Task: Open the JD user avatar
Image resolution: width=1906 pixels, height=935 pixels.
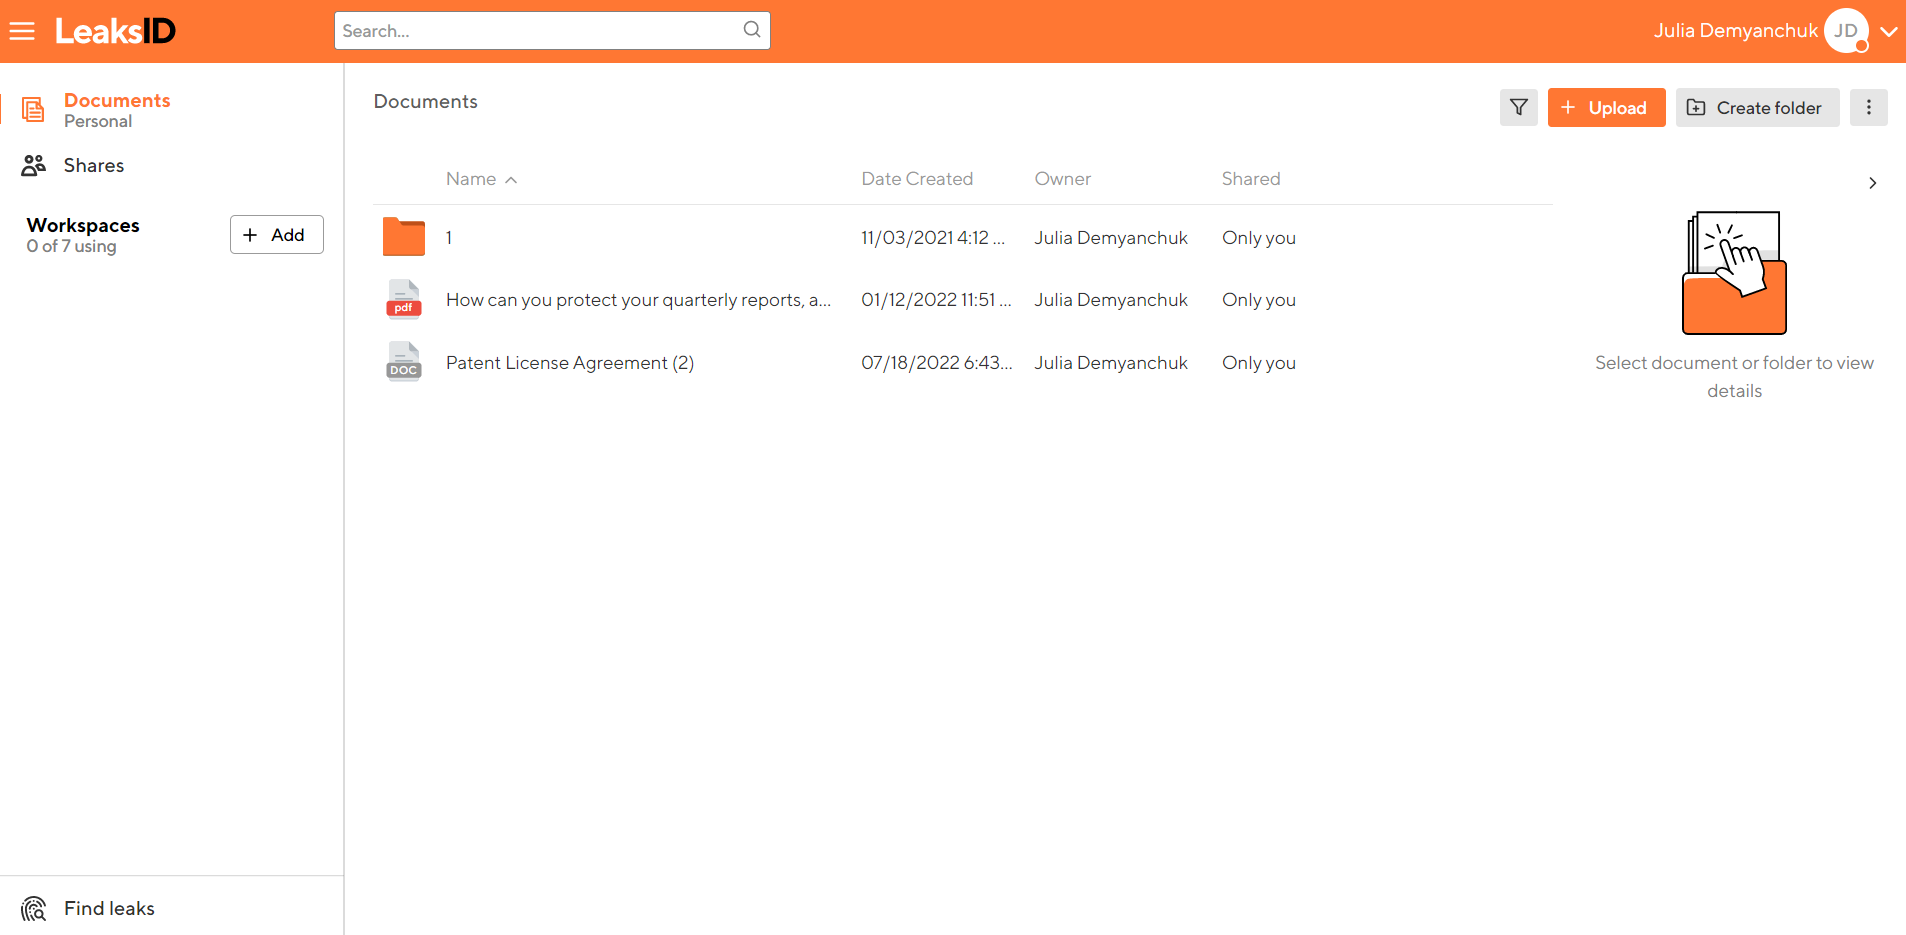Action: click(x=1846, y=31)
